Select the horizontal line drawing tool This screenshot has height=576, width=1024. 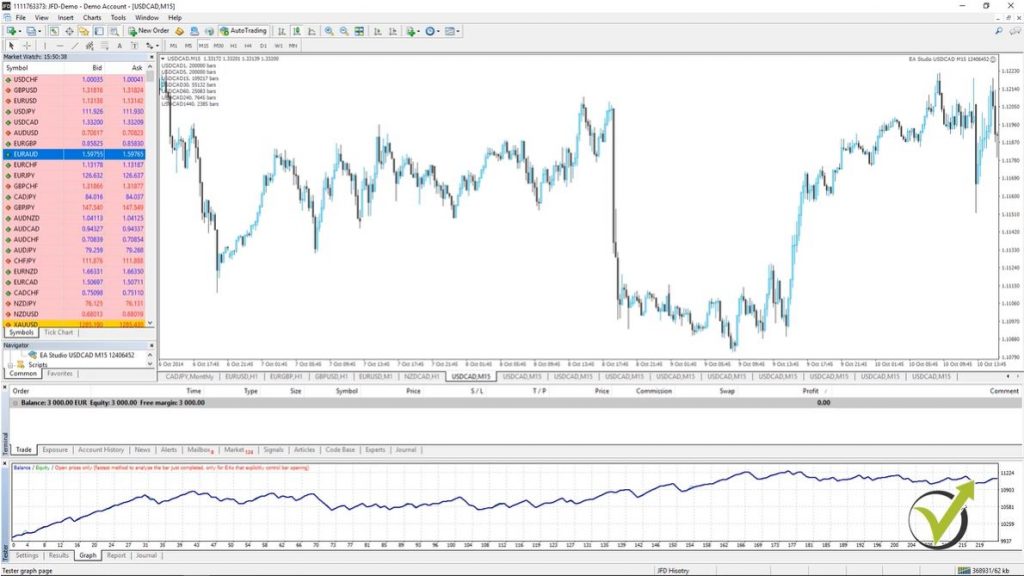[60, 45]
